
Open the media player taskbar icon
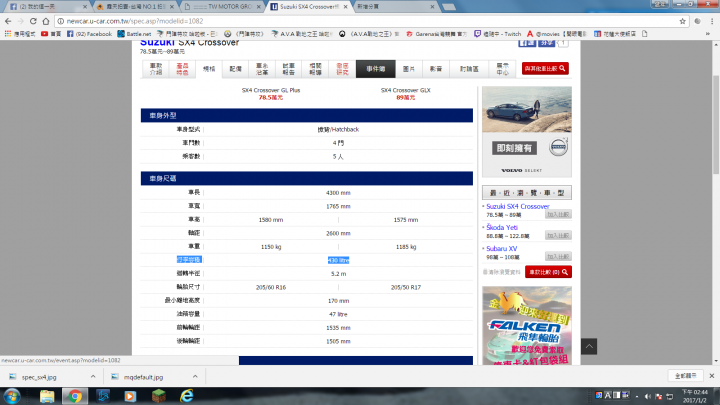coord(130,396)
